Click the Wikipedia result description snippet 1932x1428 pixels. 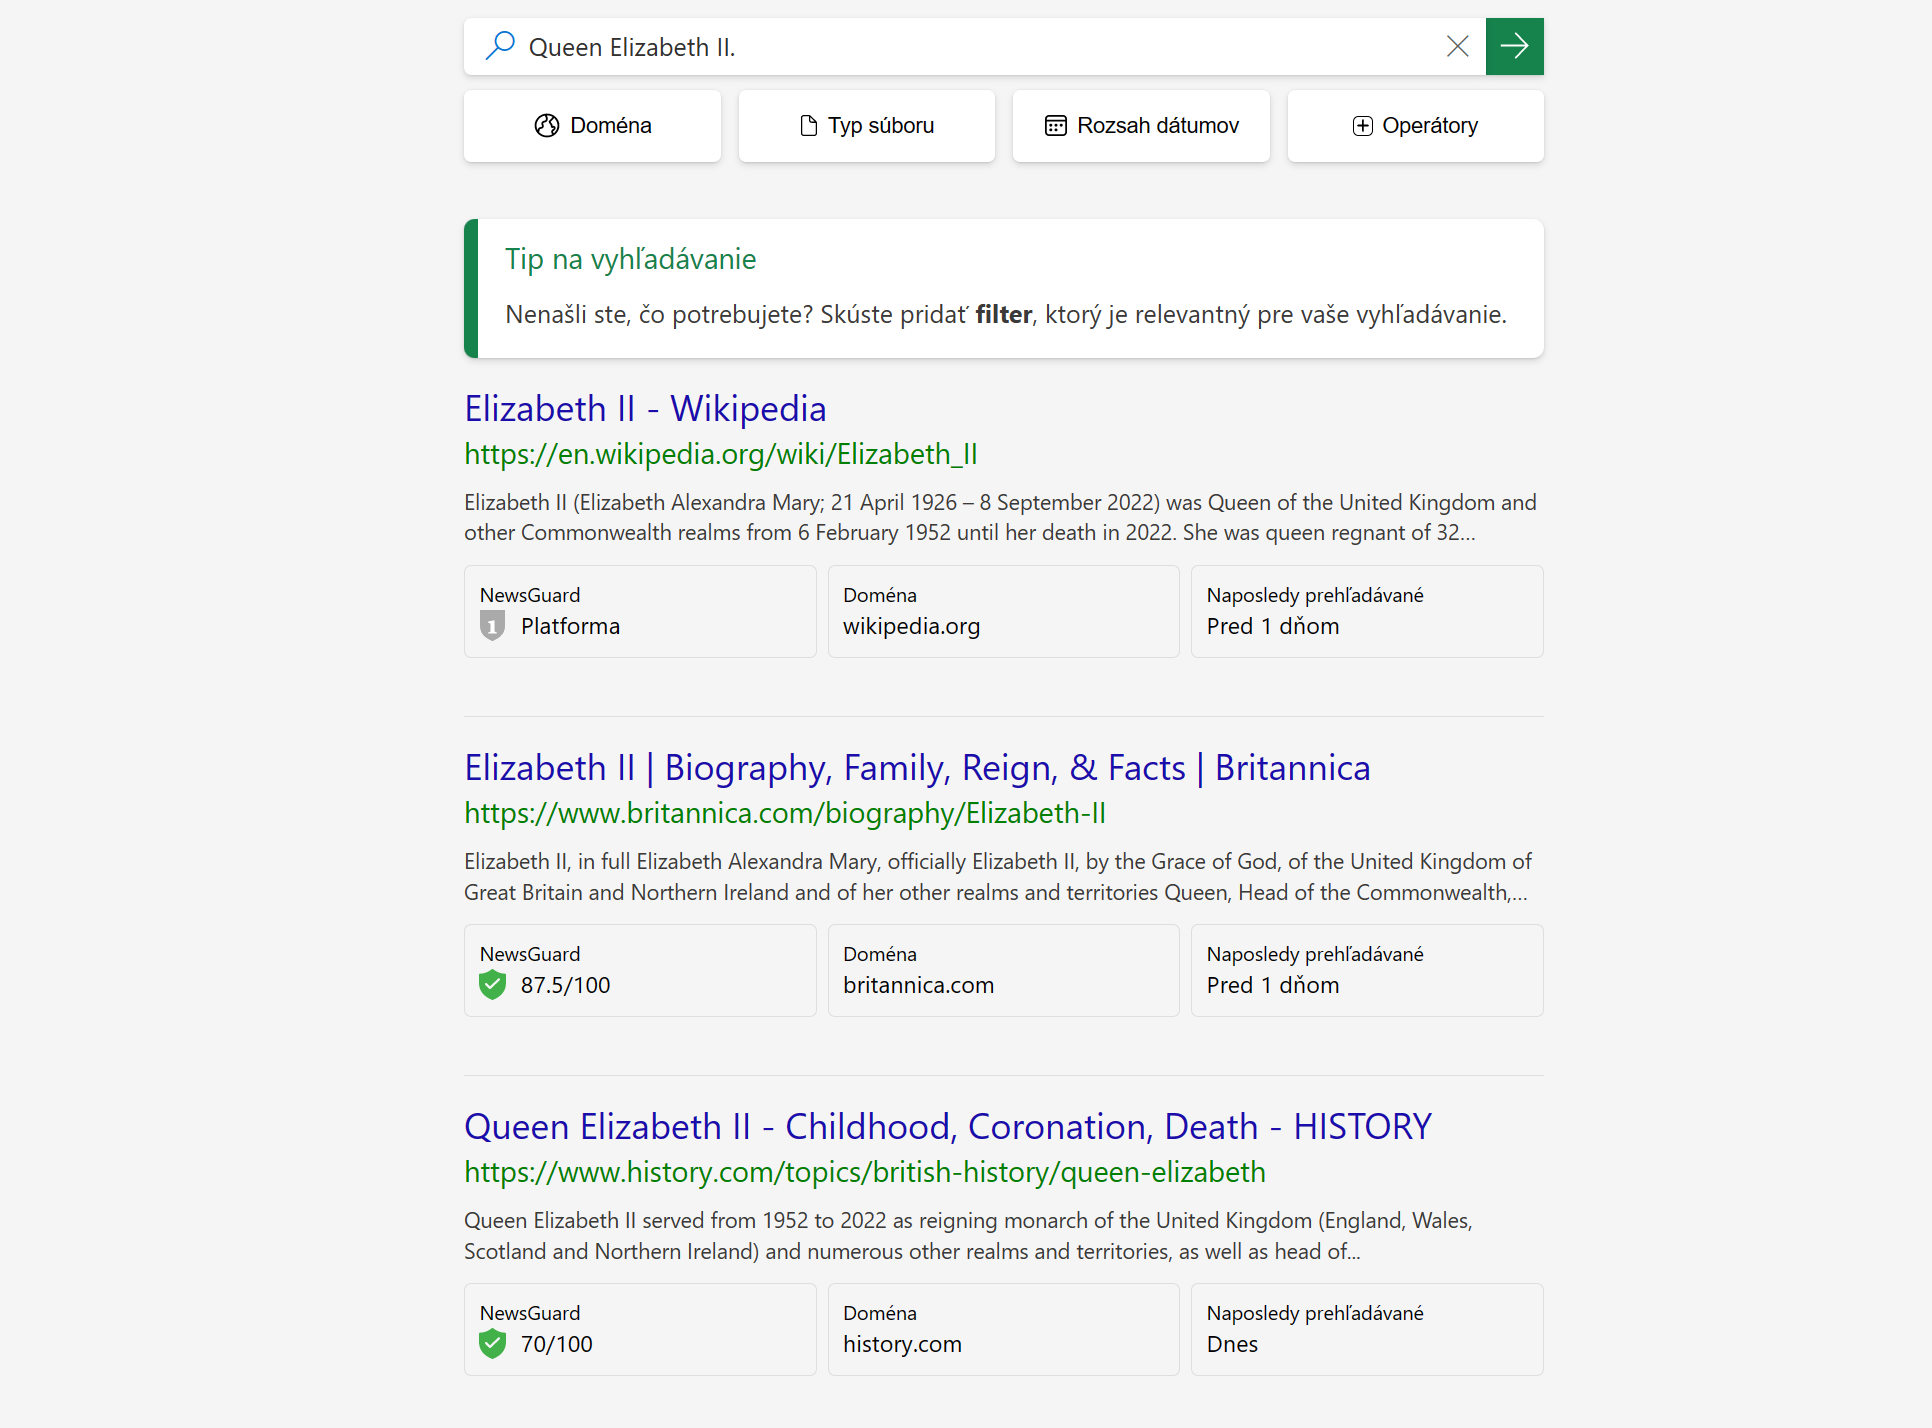click(1000, 517)
